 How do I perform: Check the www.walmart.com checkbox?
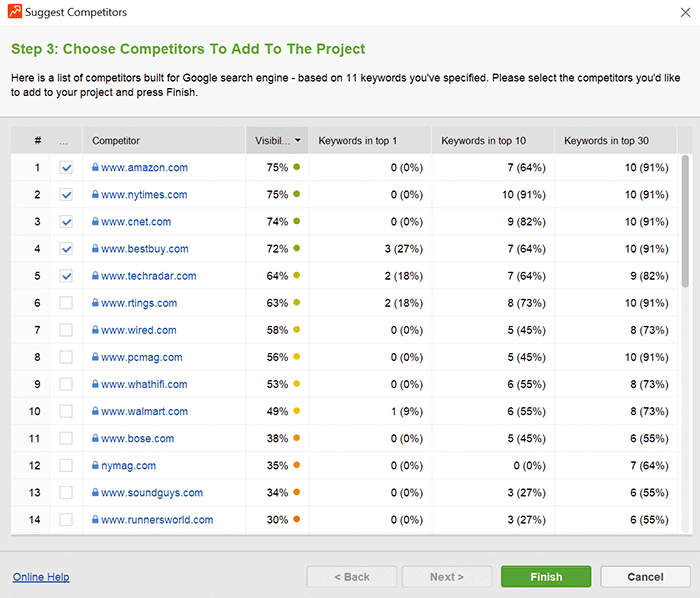66,411
